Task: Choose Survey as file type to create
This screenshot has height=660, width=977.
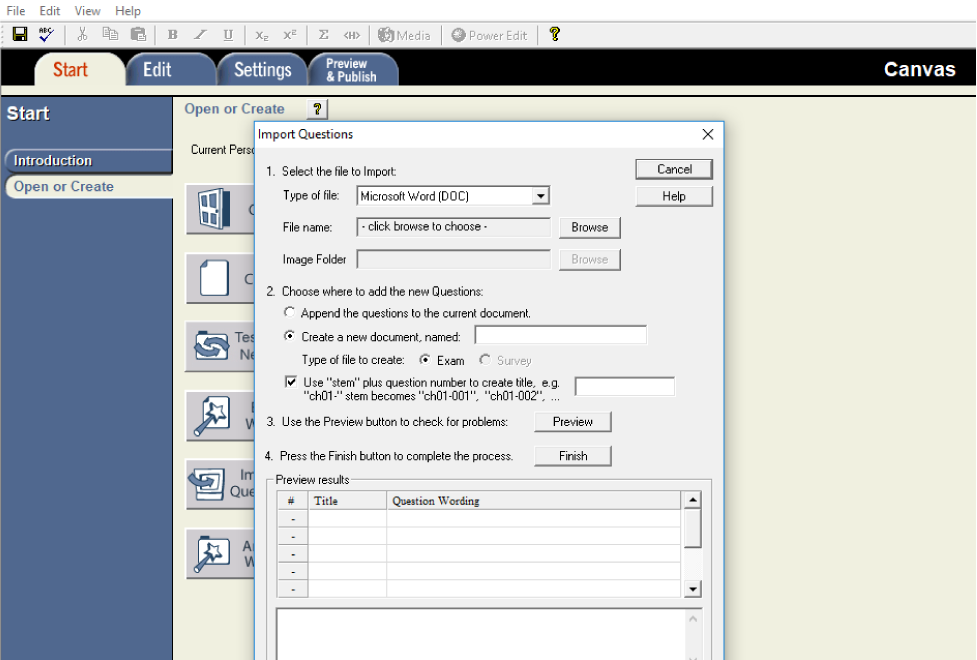Action: click(485, 360)
